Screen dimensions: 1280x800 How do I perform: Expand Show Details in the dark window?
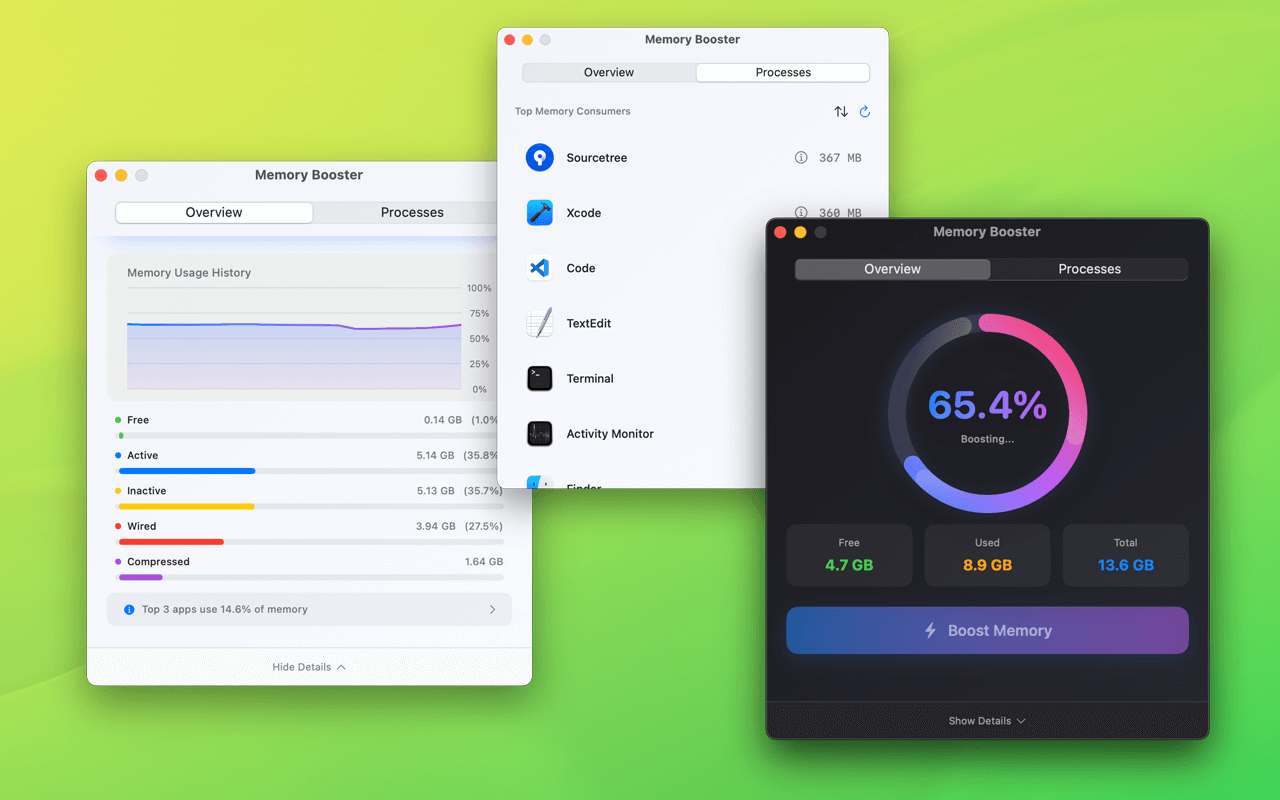point(986,720)
